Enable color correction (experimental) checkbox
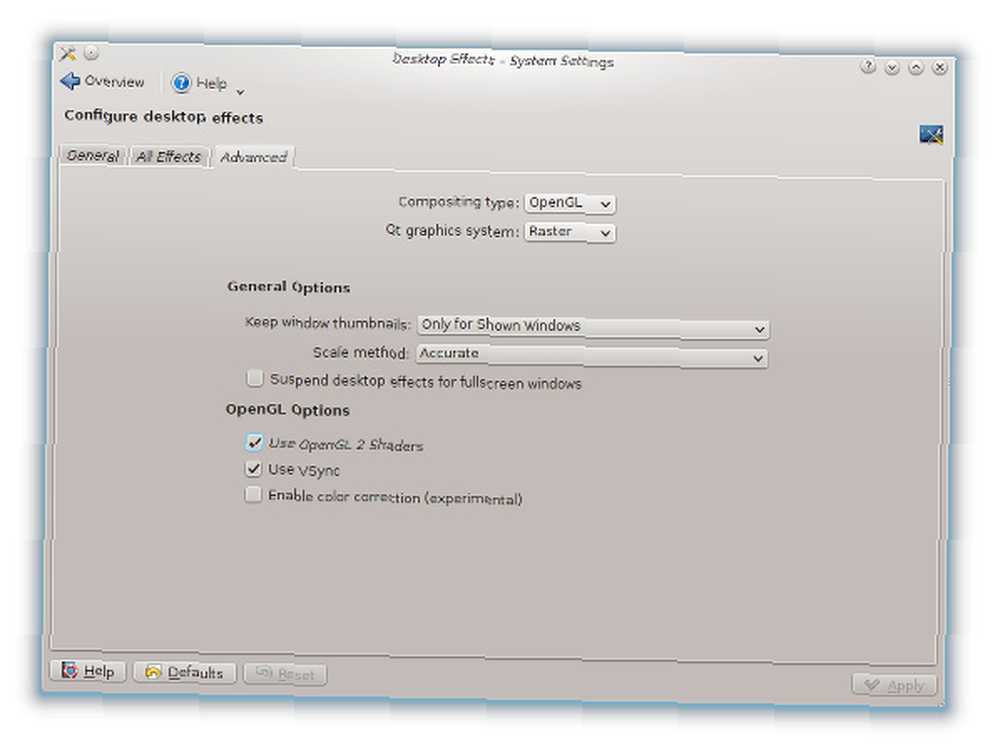This screenshot has width=1000, height=750. (x=253, y=494)
